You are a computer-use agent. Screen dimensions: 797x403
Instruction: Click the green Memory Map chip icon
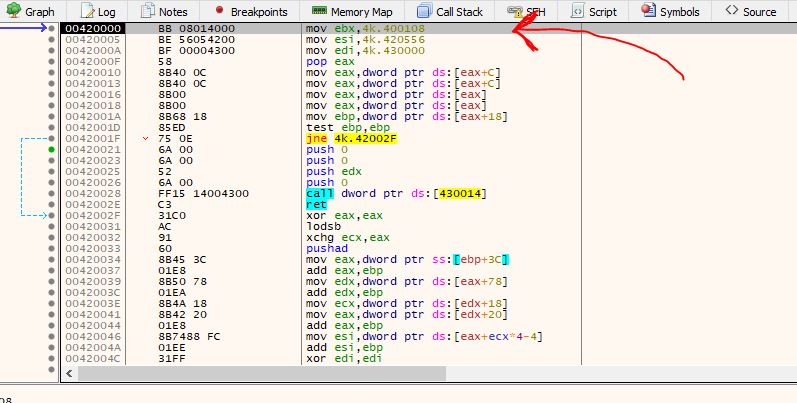[x=319, y=11]
